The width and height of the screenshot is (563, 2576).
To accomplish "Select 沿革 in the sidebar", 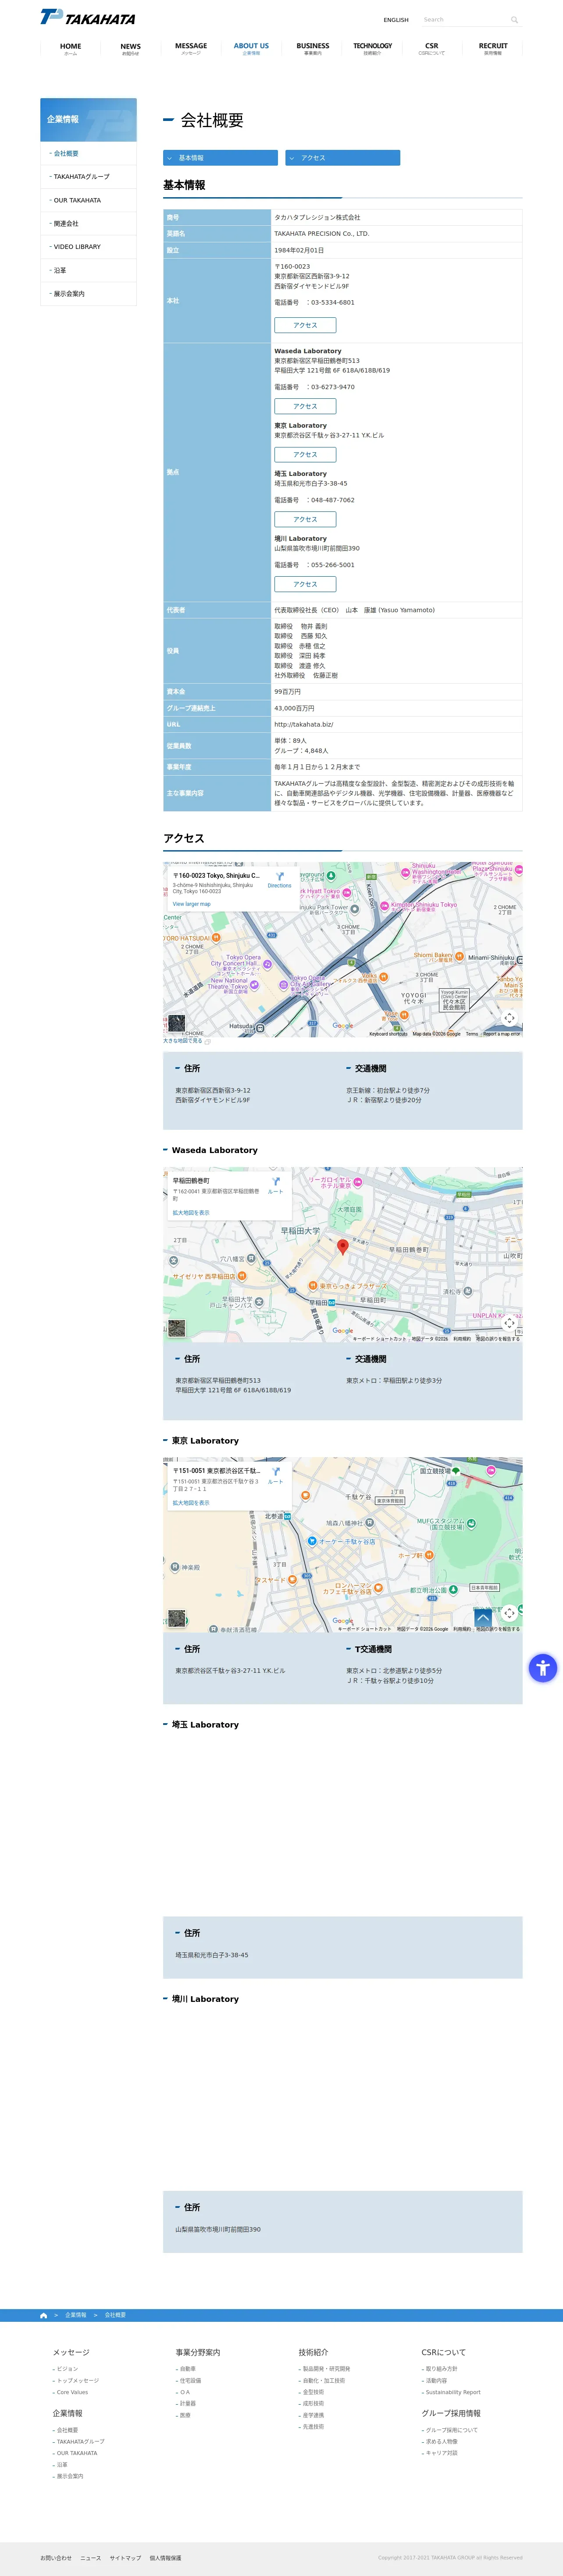I will click(88, 270).
